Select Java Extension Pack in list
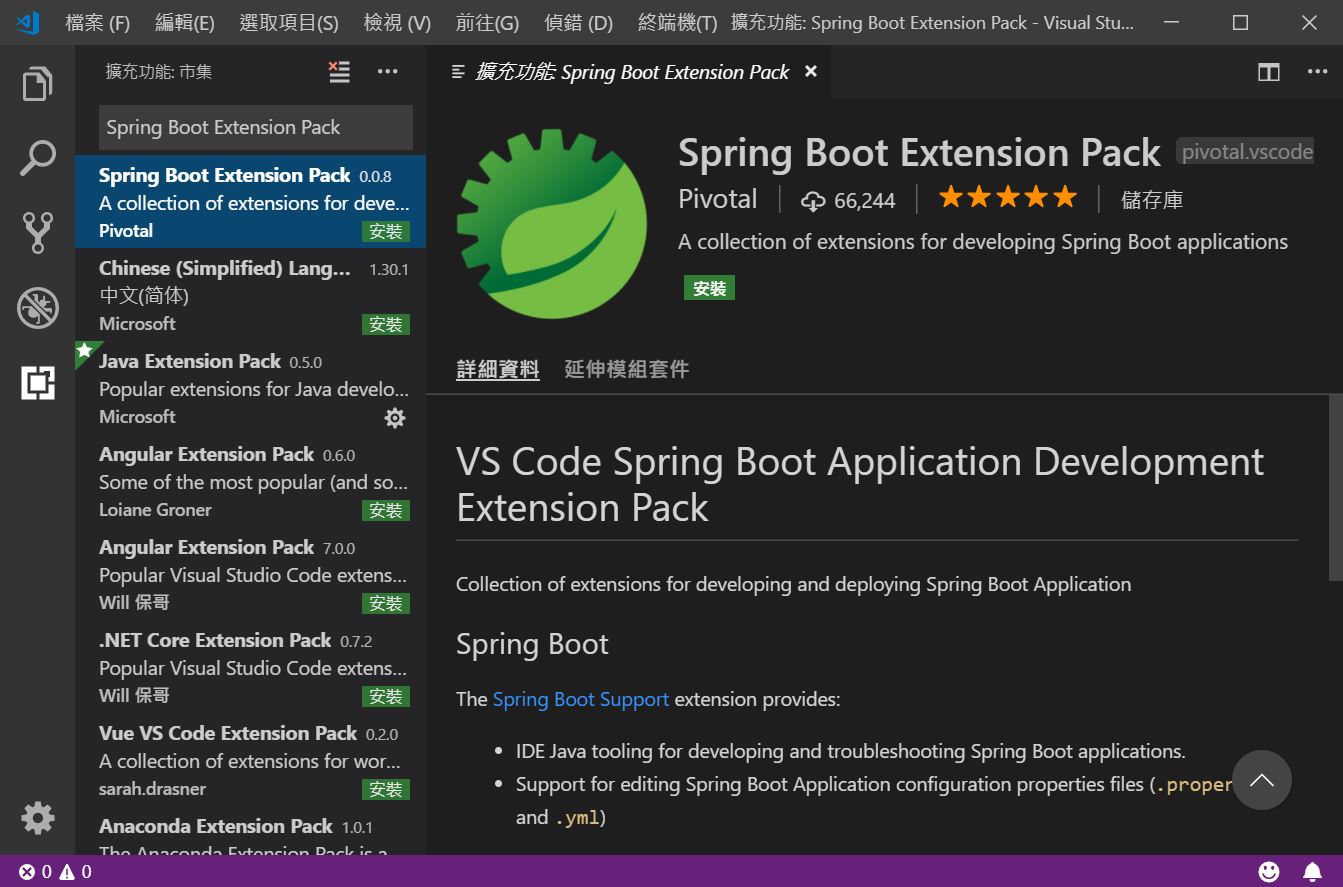The image size is (1343, 887). click(x=250, y=388)
